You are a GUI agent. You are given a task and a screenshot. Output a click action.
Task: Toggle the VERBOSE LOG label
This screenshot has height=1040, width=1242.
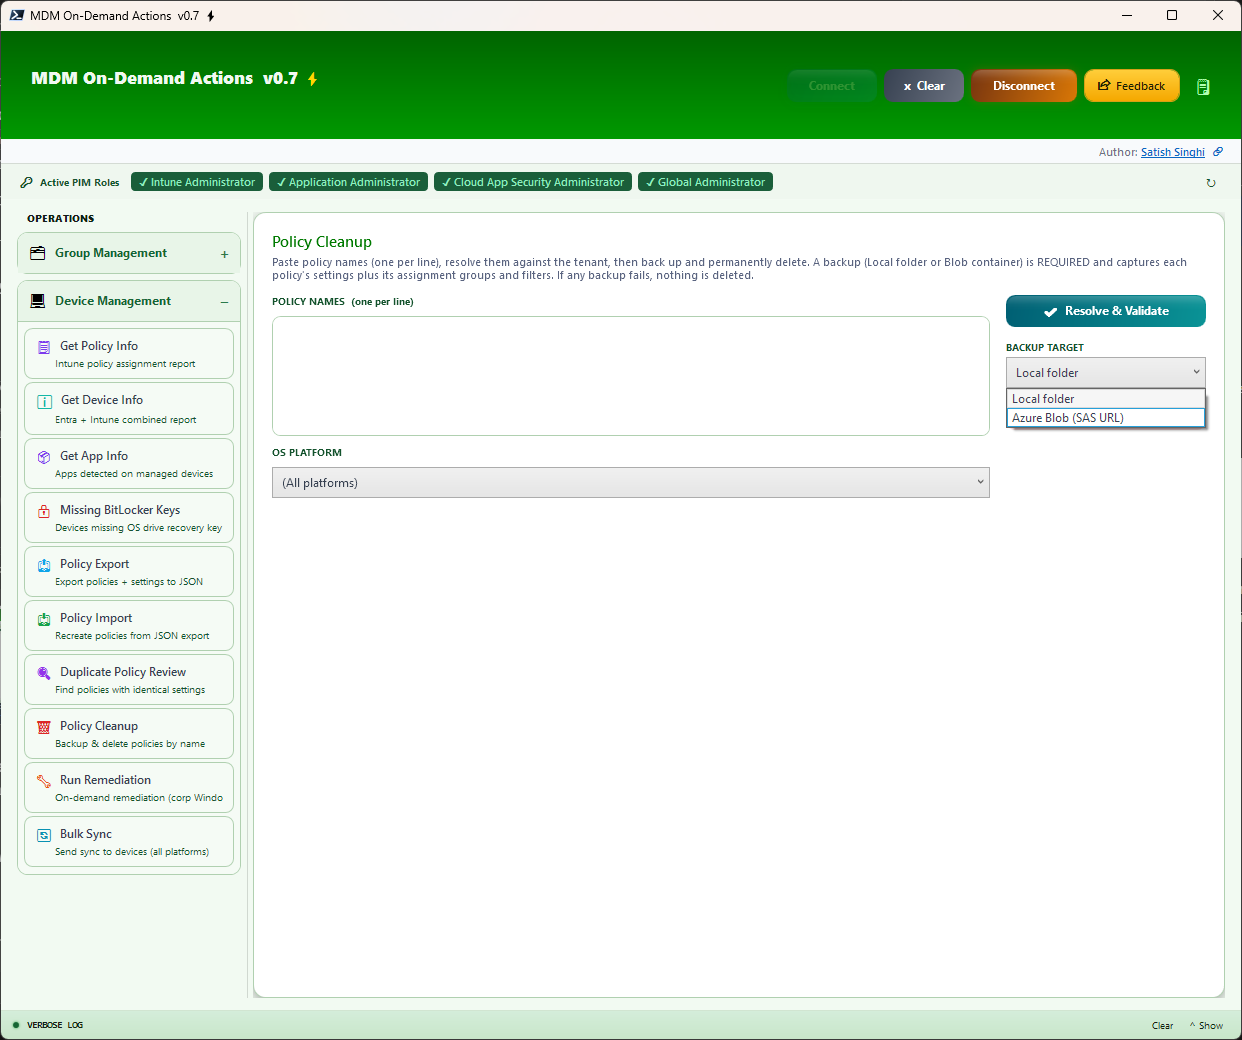[x=55, y=1025]
